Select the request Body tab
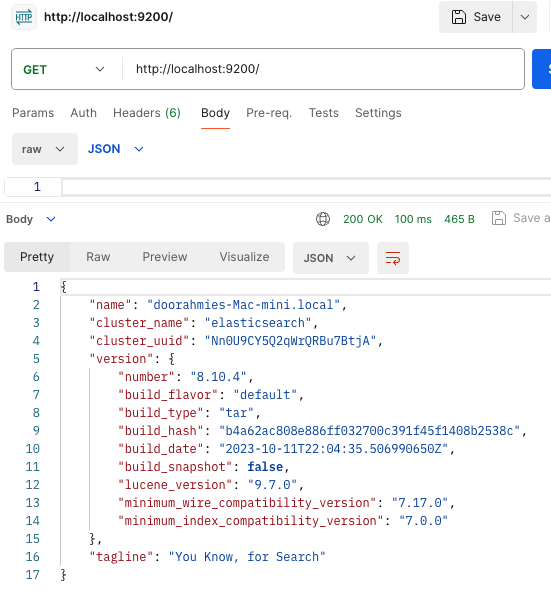Screen dimensions: 551x613 [x=215, y=113]
